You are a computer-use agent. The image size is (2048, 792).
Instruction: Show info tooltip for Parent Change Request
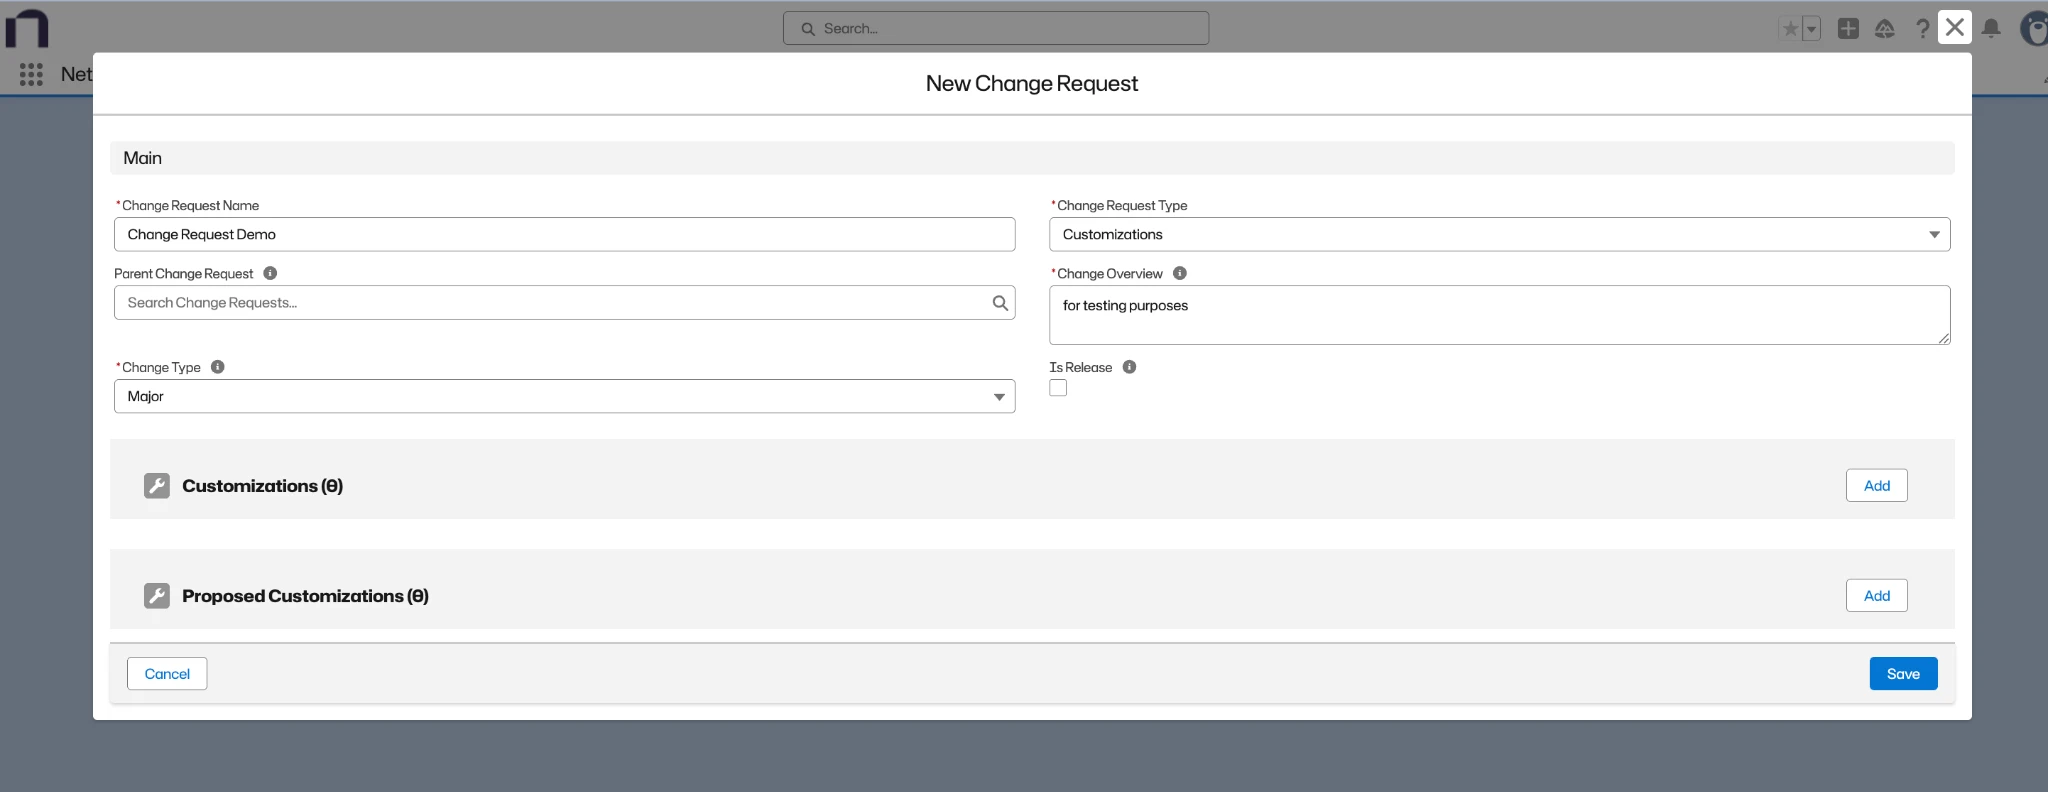pos(270,273)
